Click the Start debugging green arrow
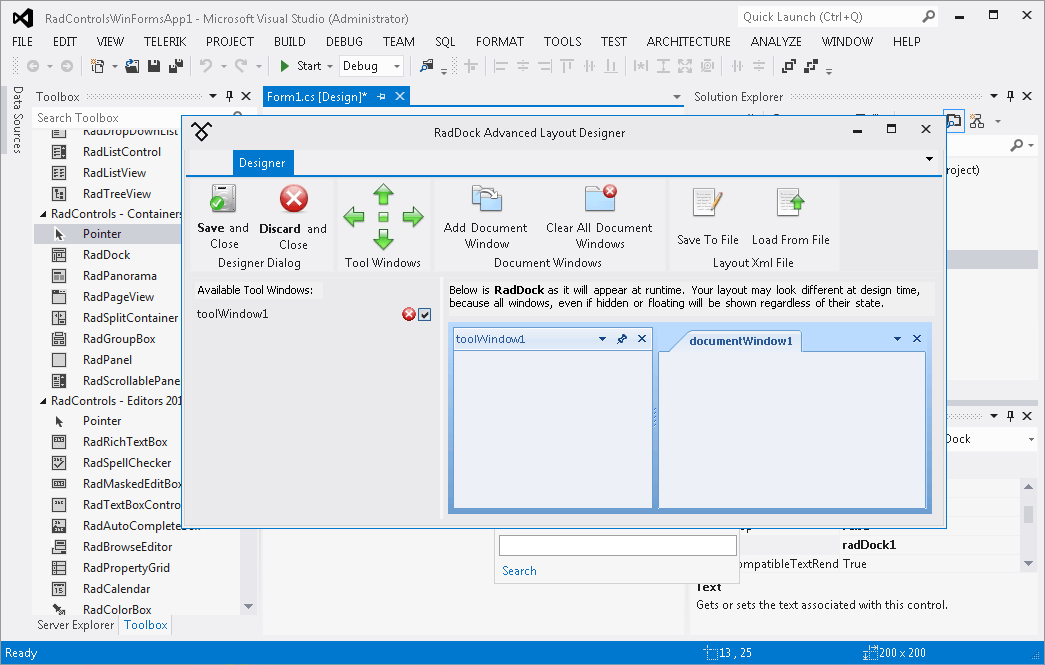Viewport: 1045px width, 665px height. (285, 66)
